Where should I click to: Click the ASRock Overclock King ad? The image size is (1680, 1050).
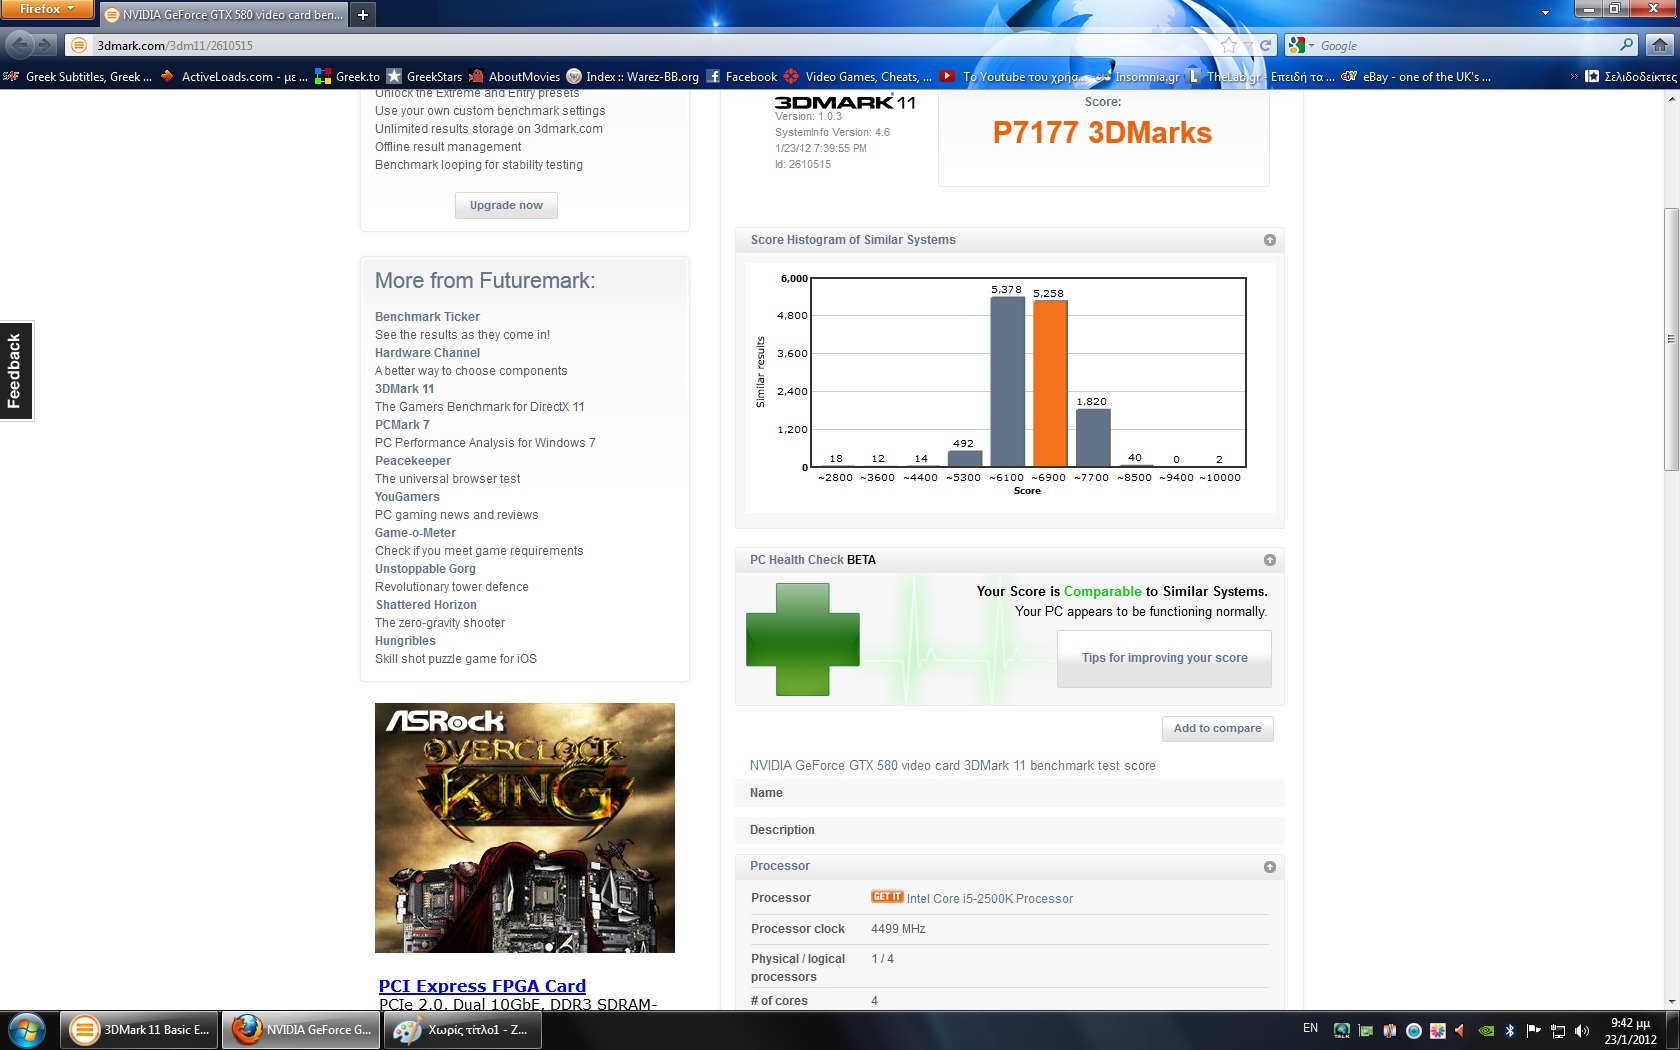point(525,828)
